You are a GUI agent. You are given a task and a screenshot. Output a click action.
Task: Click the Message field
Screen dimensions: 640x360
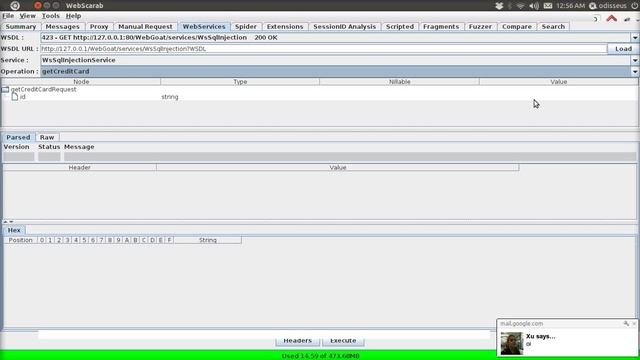click(350, 157)
